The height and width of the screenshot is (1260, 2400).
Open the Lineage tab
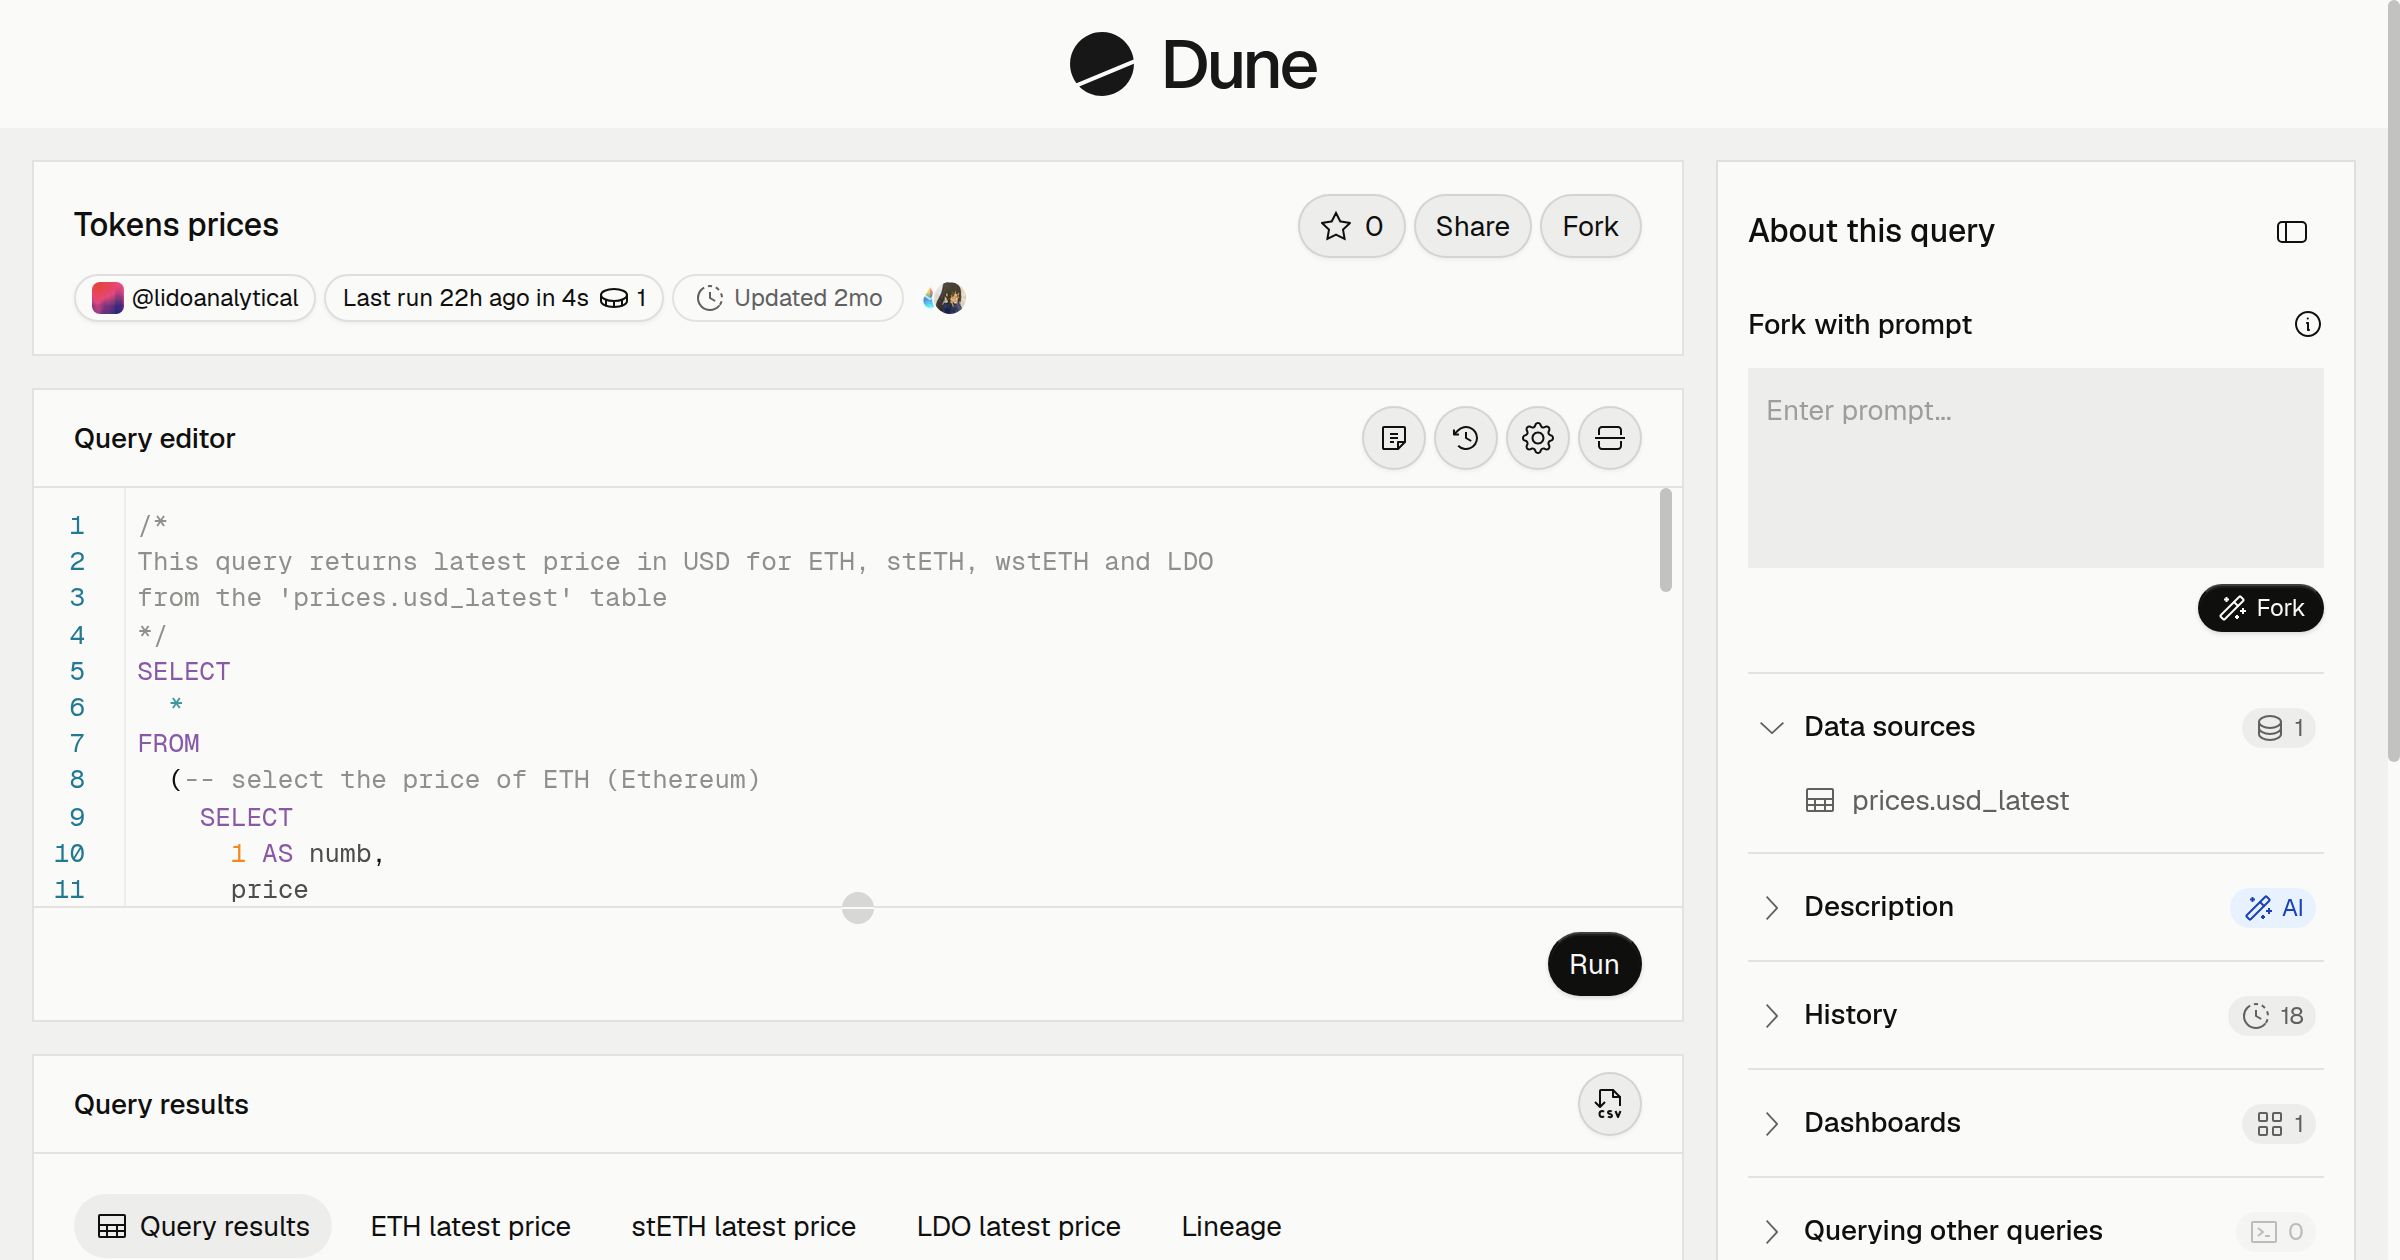coord(1231,1226)
